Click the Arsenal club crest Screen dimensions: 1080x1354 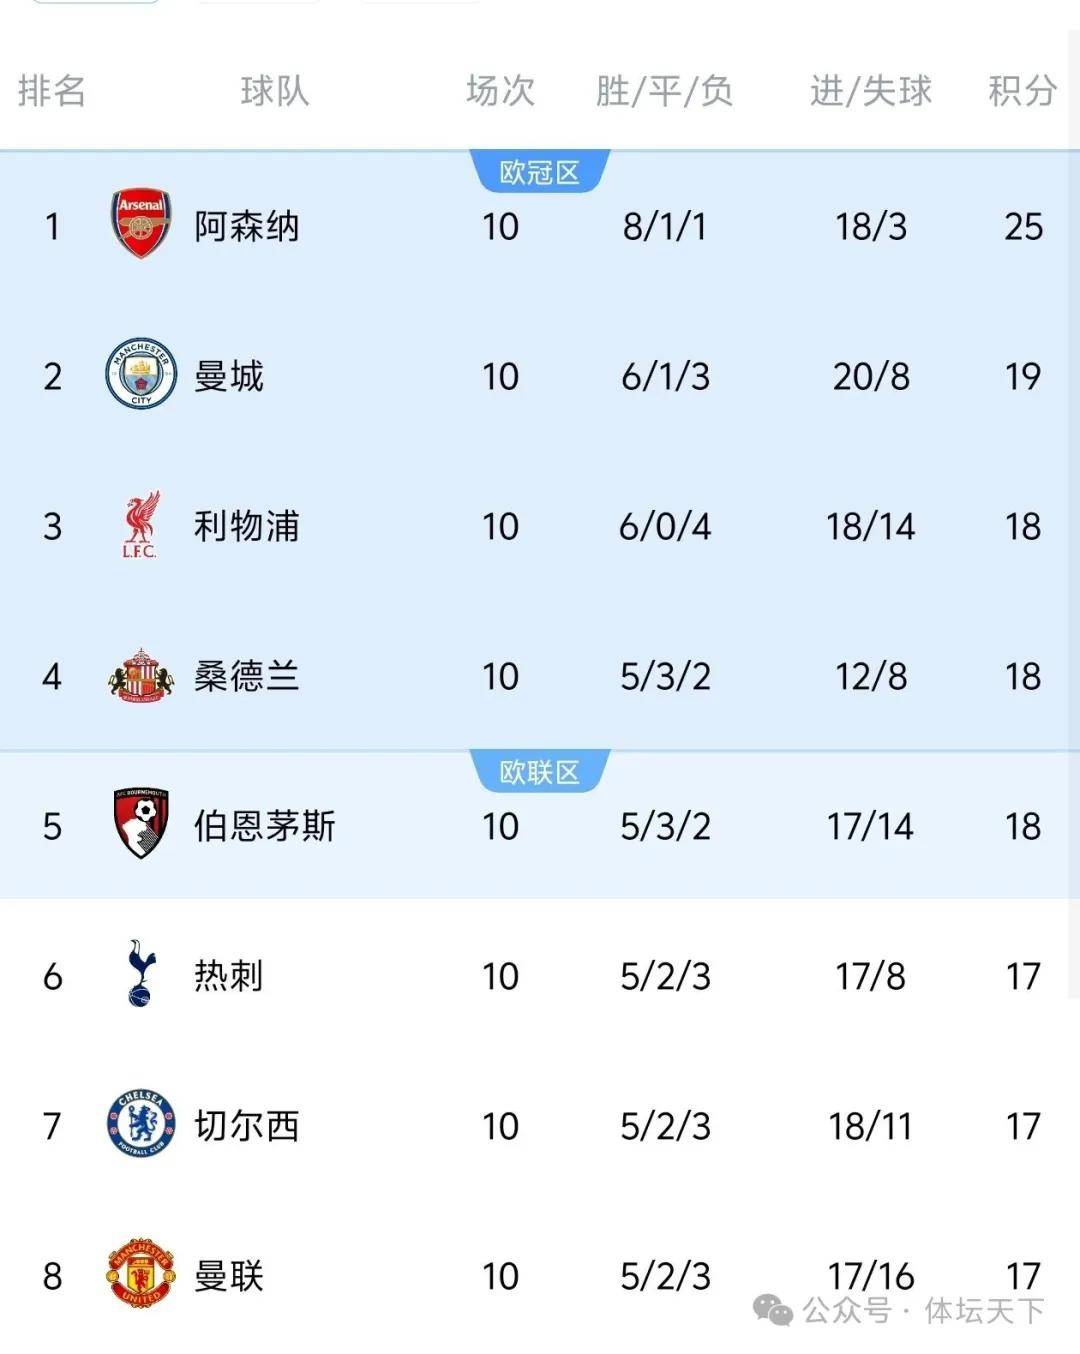click(x=140, y=224)
